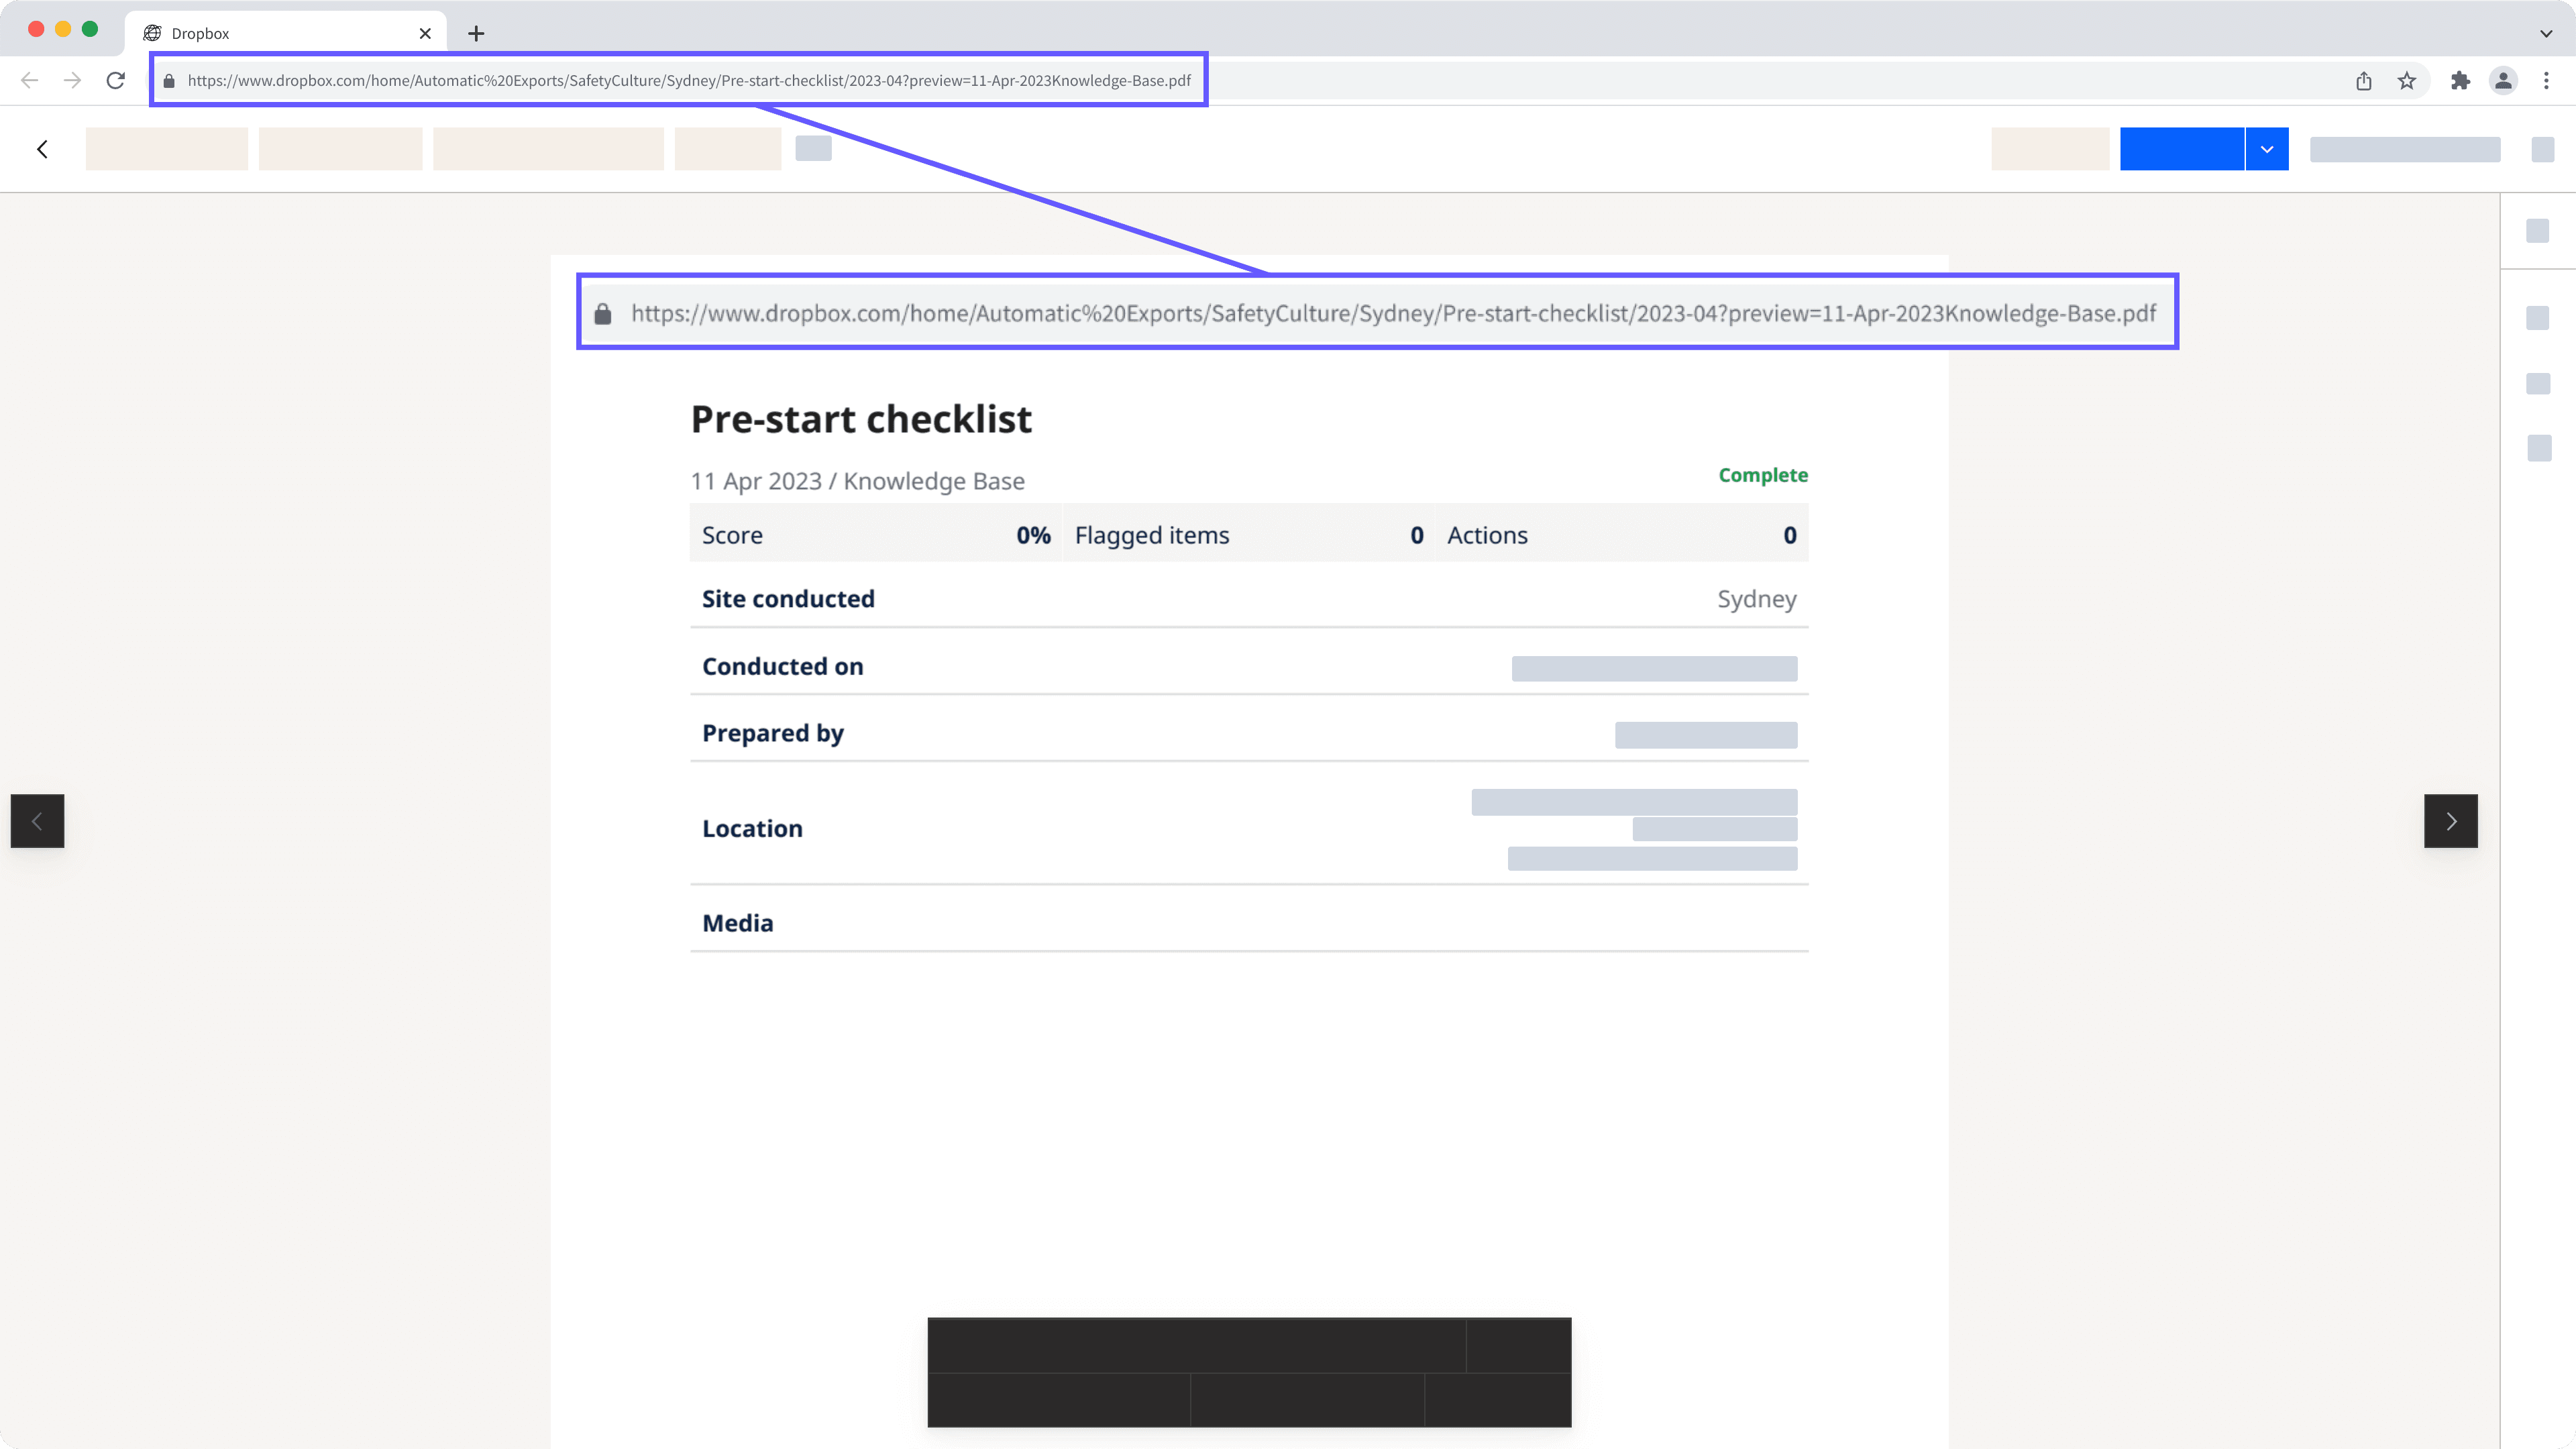Image resolution: width=2576 pixels, height=1449 pixels.
Task: Go to the previous preview page with left arrow
Action: (37, 821)
